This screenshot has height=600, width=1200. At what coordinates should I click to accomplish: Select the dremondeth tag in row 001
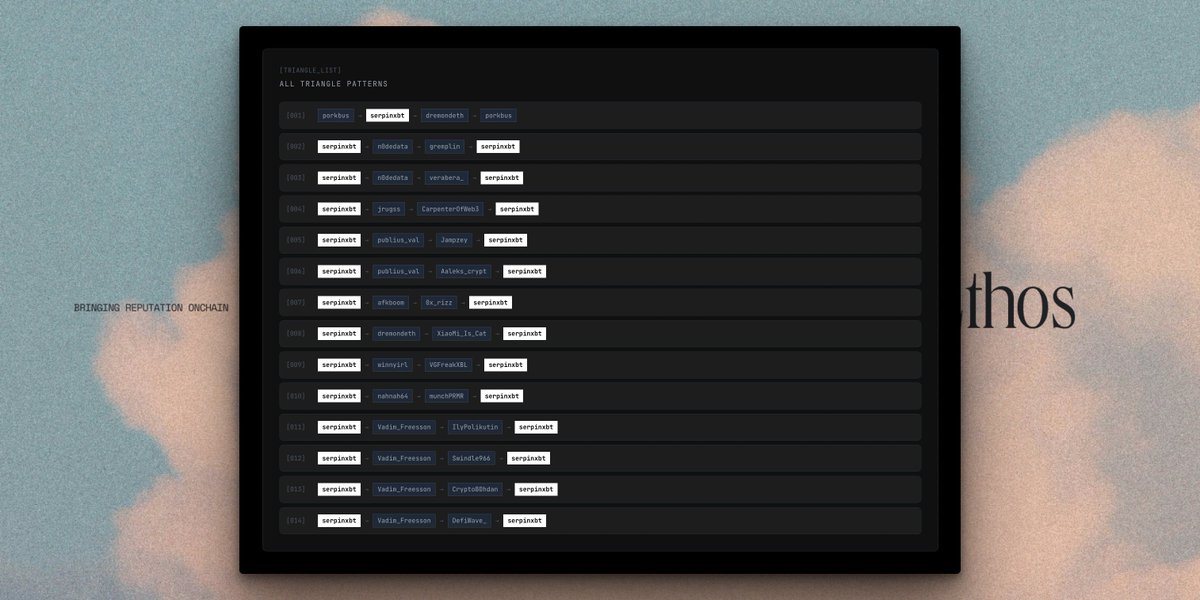[444, 115]
